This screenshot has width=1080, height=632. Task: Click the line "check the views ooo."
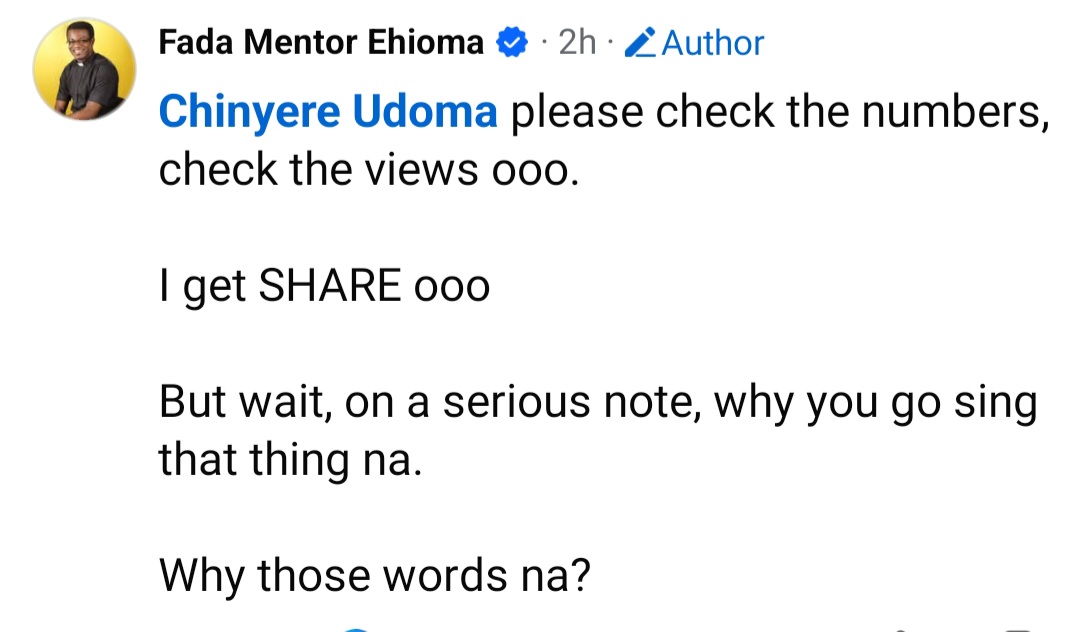[368, 171]
